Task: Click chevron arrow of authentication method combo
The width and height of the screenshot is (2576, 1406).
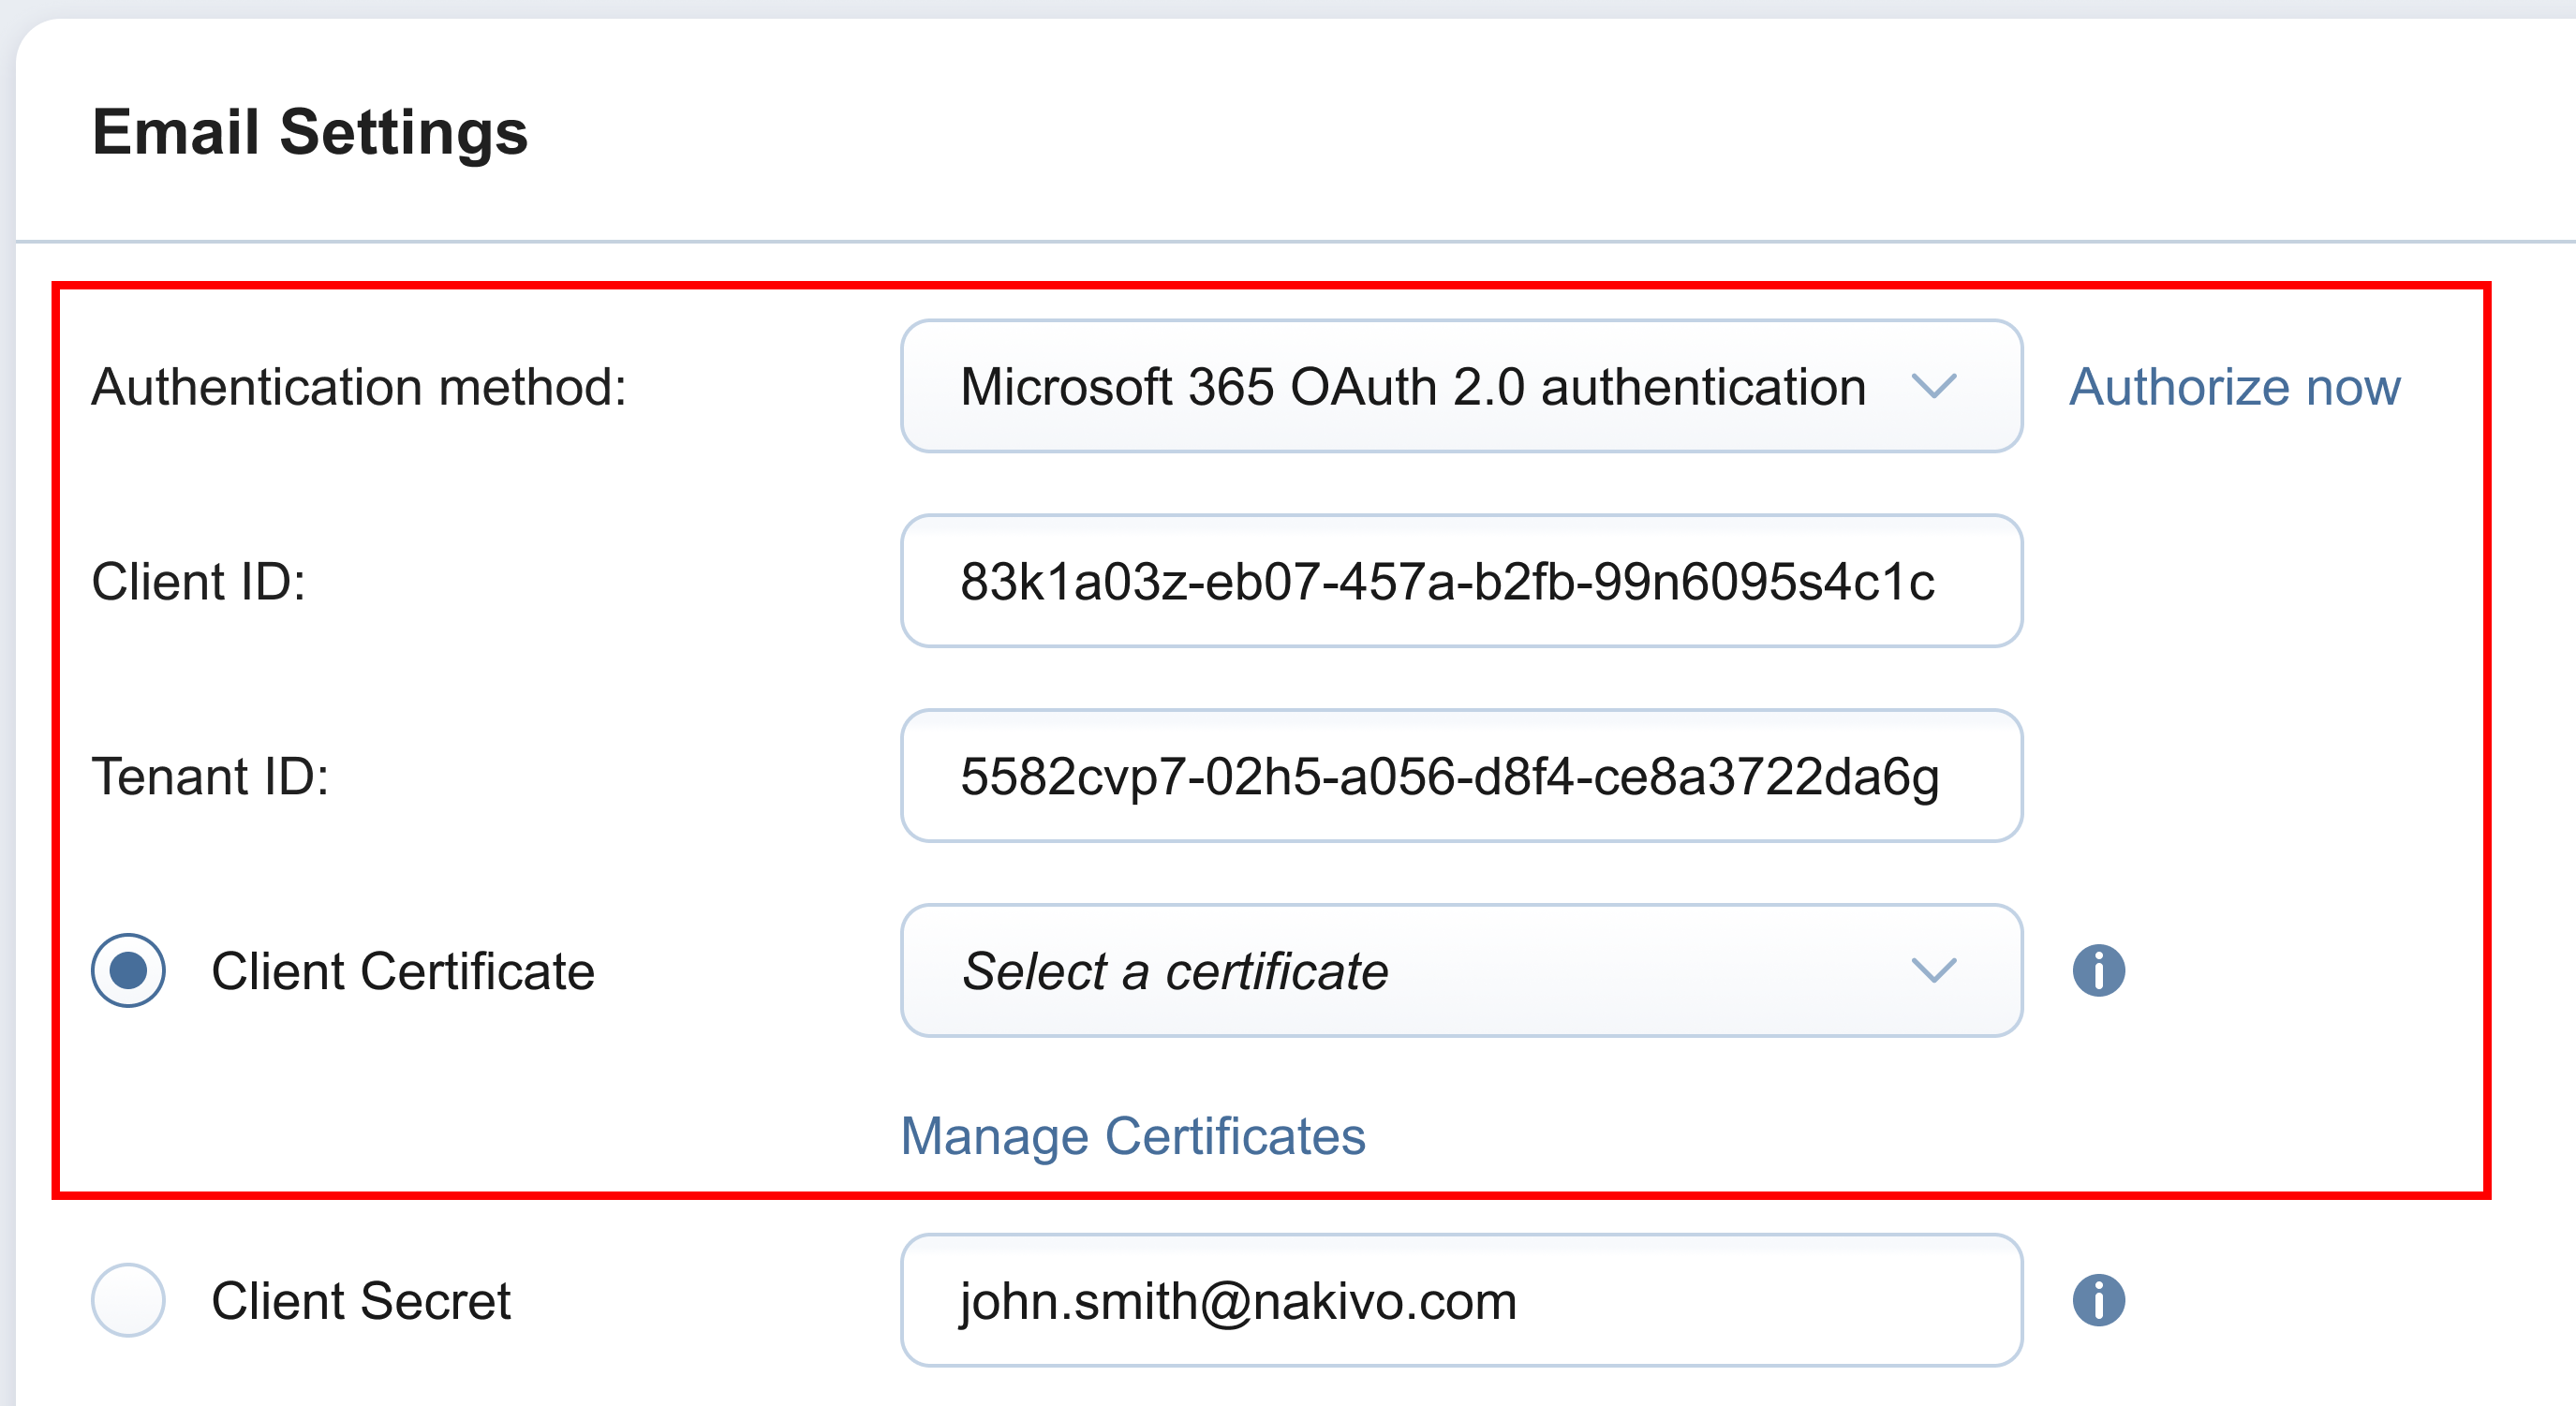Action: pyautogui.click(x=1933, y=386)
